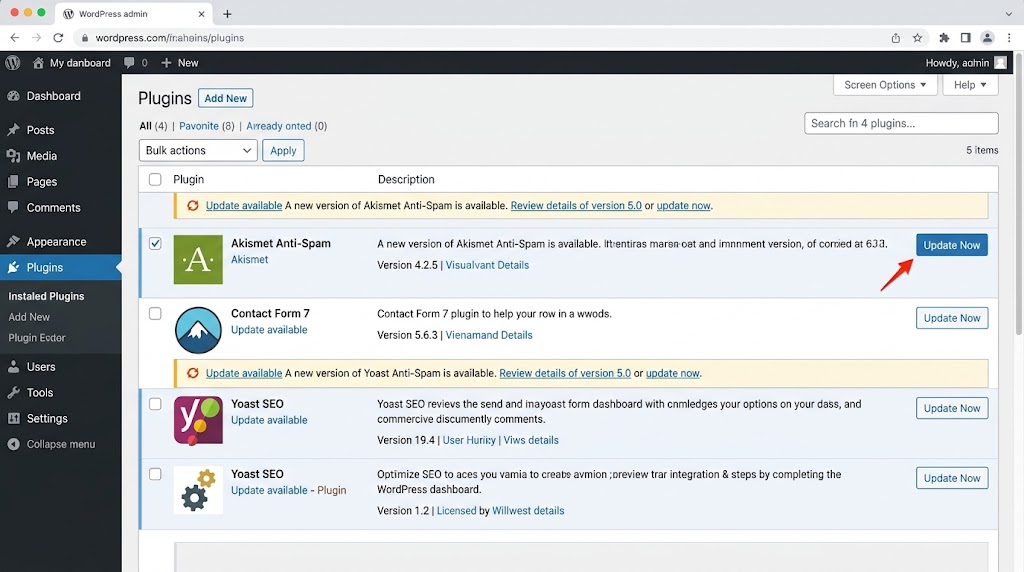
Task: Sort by Plugin column header
Action: point(188,179)
